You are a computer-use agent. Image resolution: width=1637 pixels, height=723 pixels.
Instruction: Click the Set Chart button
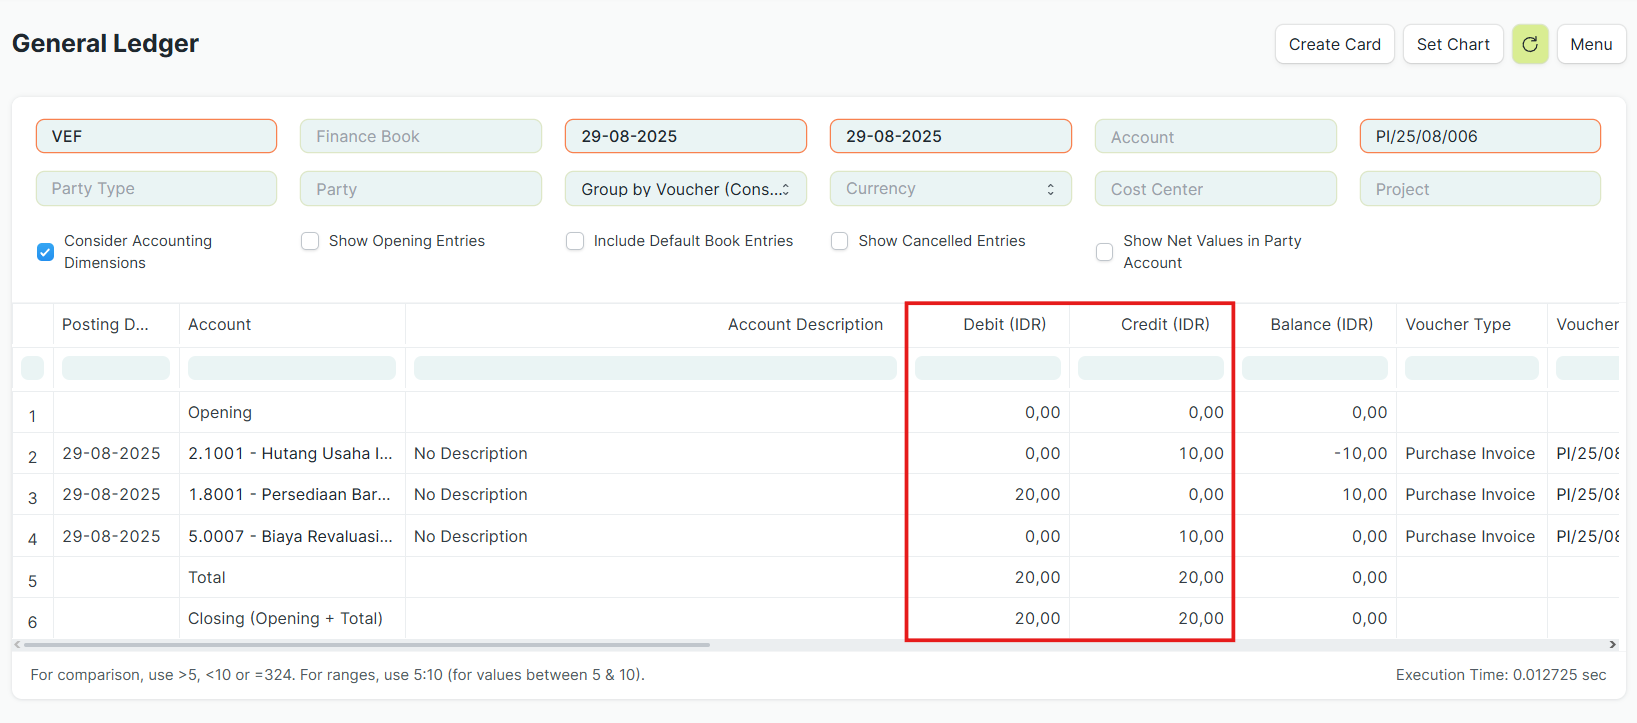coord(1452,44)
